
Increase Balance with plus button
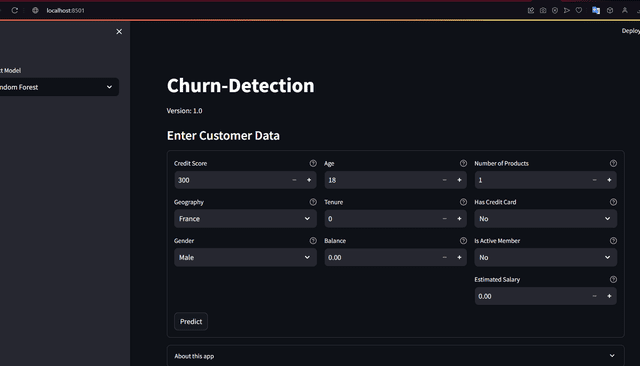click(459, 257)
